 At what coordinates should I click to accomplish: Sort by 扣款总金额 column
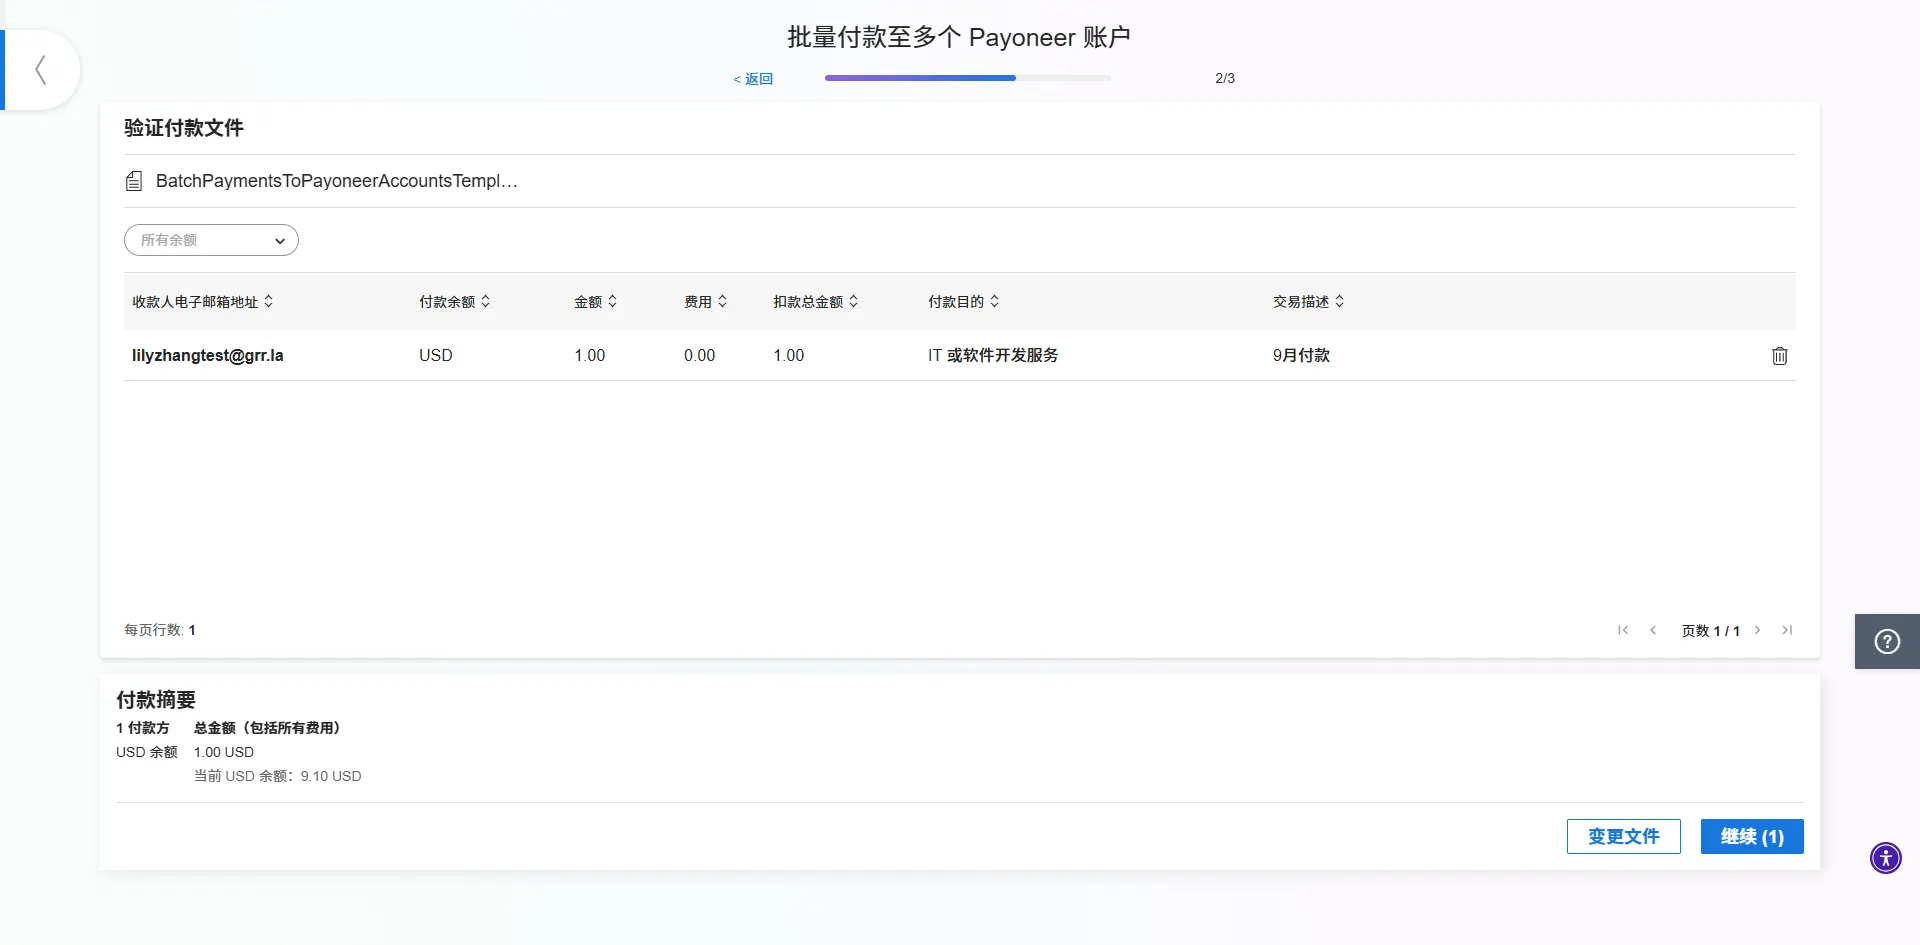click(816, 302)
